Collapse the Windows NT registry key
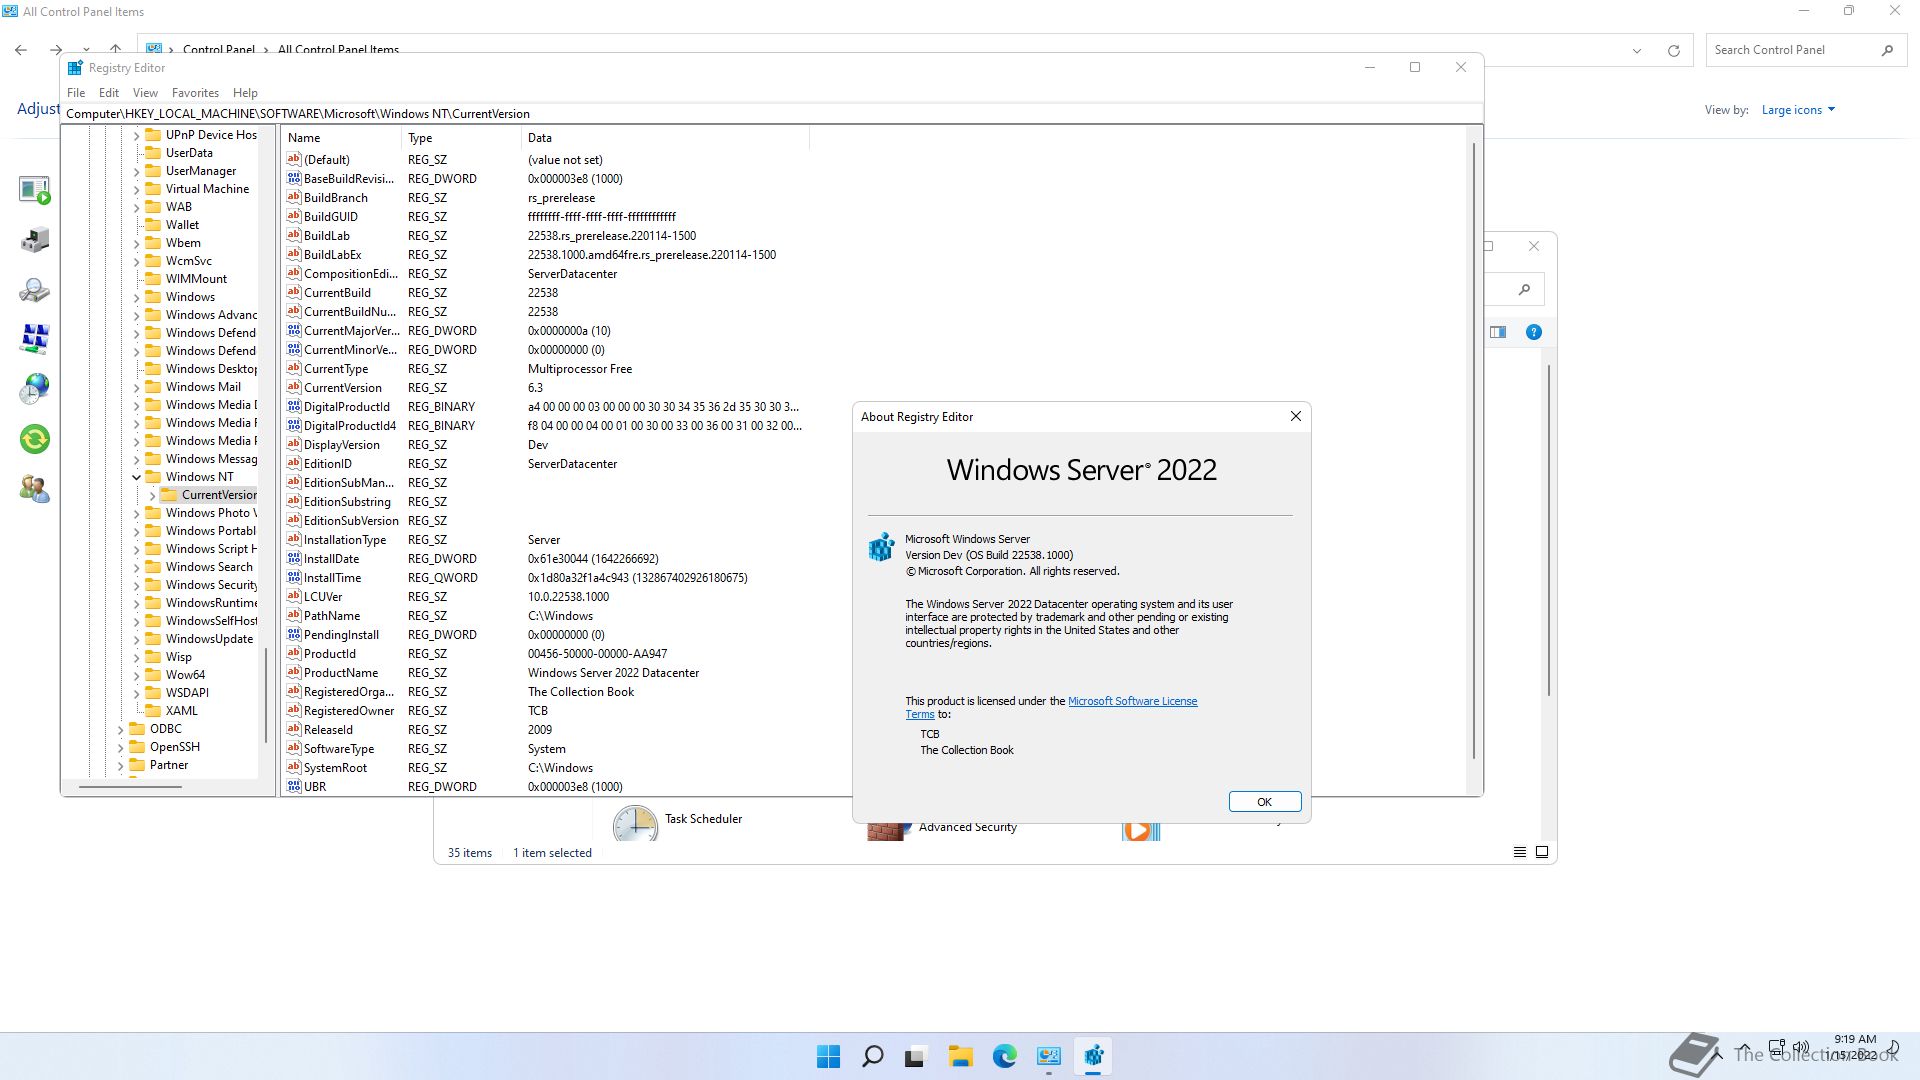The height and width of the screenshot is (1080, 1920). (x=137, y=477)
